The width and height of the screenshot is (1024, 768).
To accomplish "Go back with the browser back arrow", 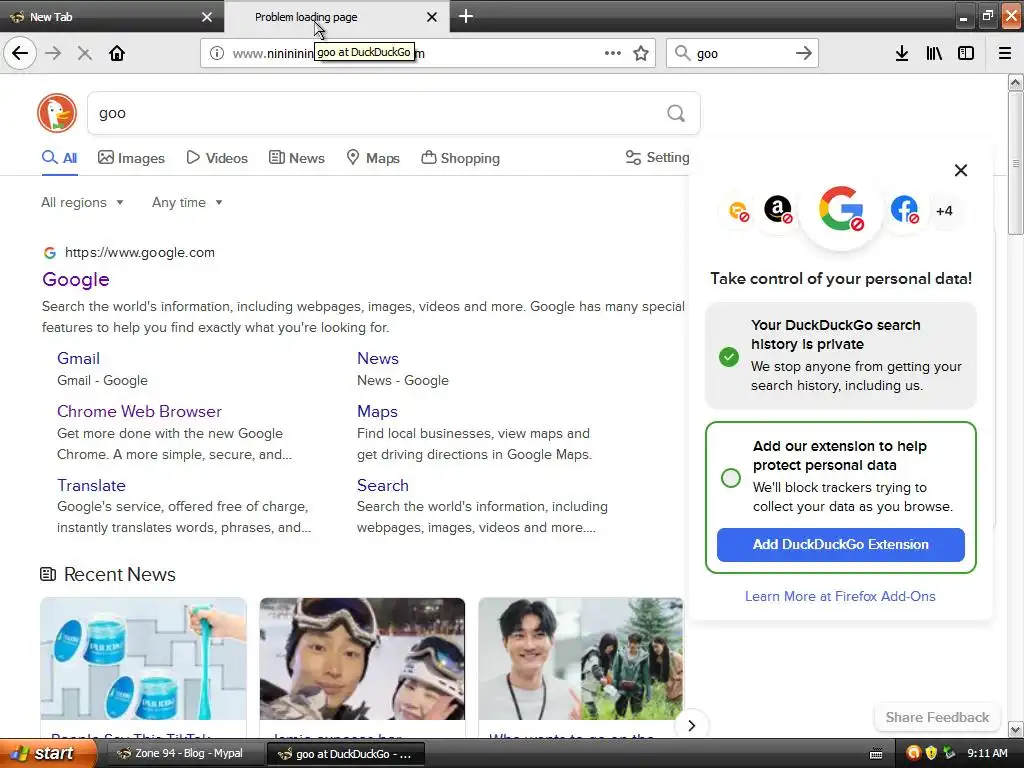I will pyautogui.click(x=20, y=53).
